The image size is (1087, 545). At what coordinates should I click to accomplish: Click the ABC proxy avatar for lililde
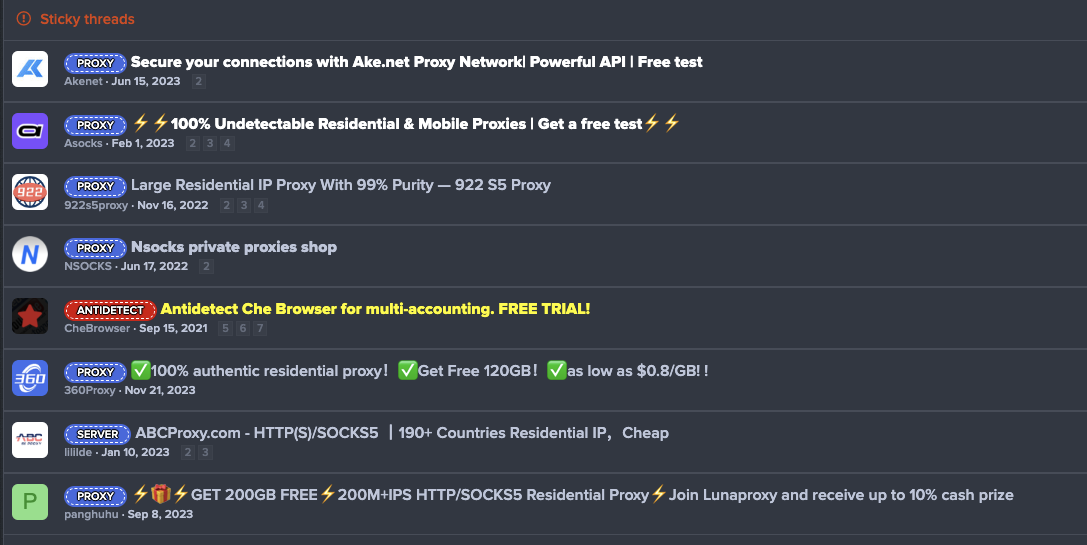tap(30, 440)
